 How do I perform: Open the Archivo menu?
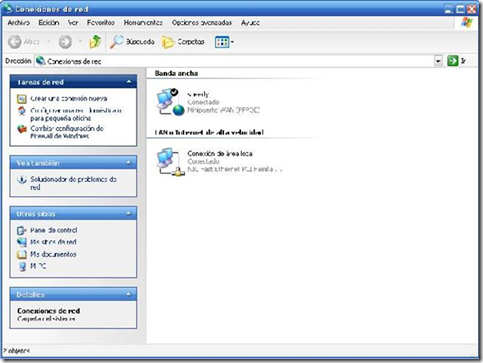(19, 23)
